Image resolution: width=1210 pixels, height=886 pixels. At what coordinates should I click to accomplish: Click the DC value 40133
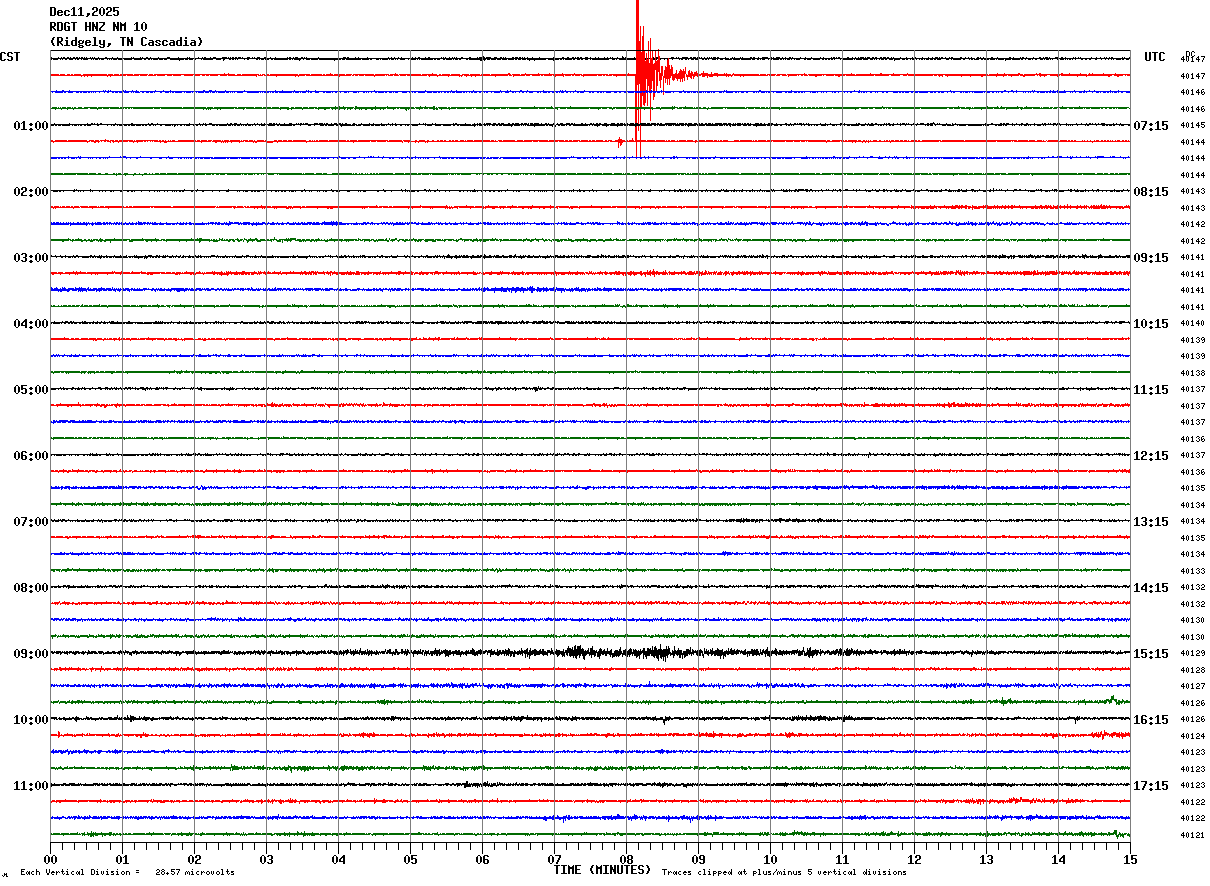coord(1192,571)
